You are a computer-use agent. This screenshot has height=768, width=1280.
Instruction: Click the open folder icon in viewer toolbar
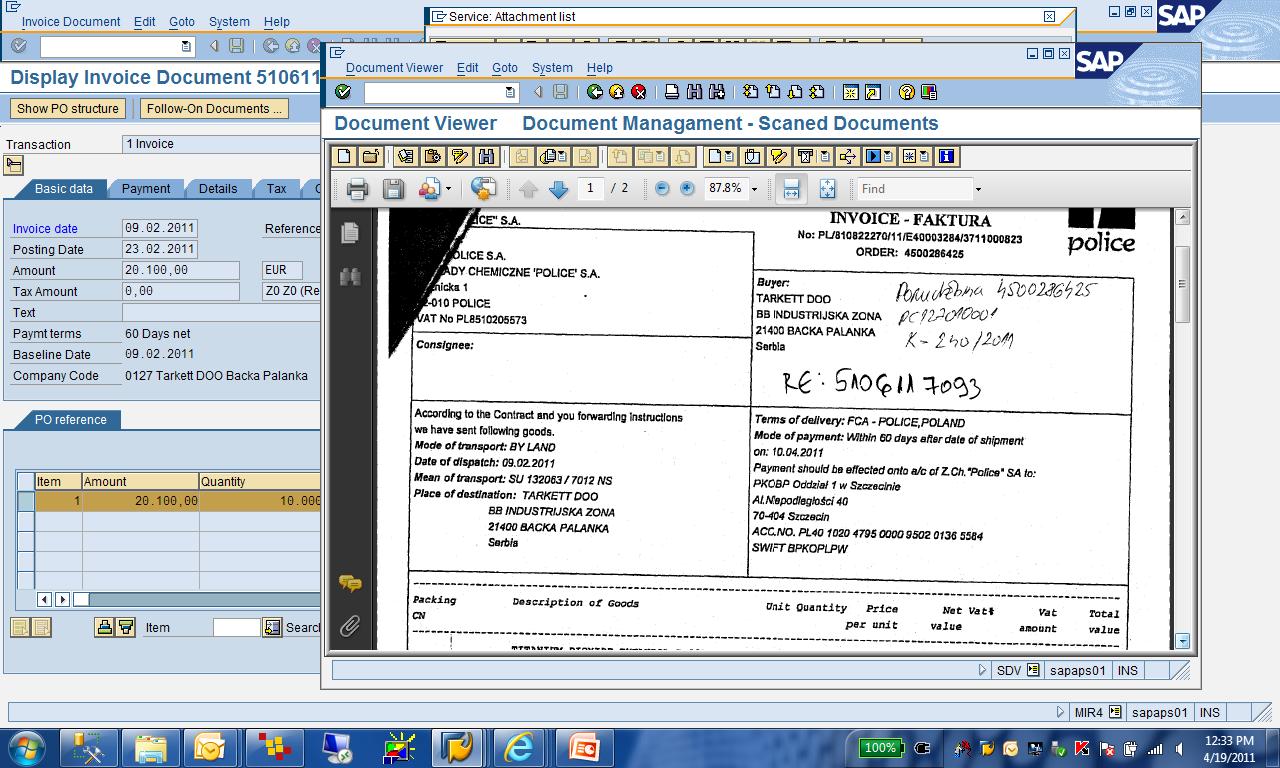tap(370, 156)
